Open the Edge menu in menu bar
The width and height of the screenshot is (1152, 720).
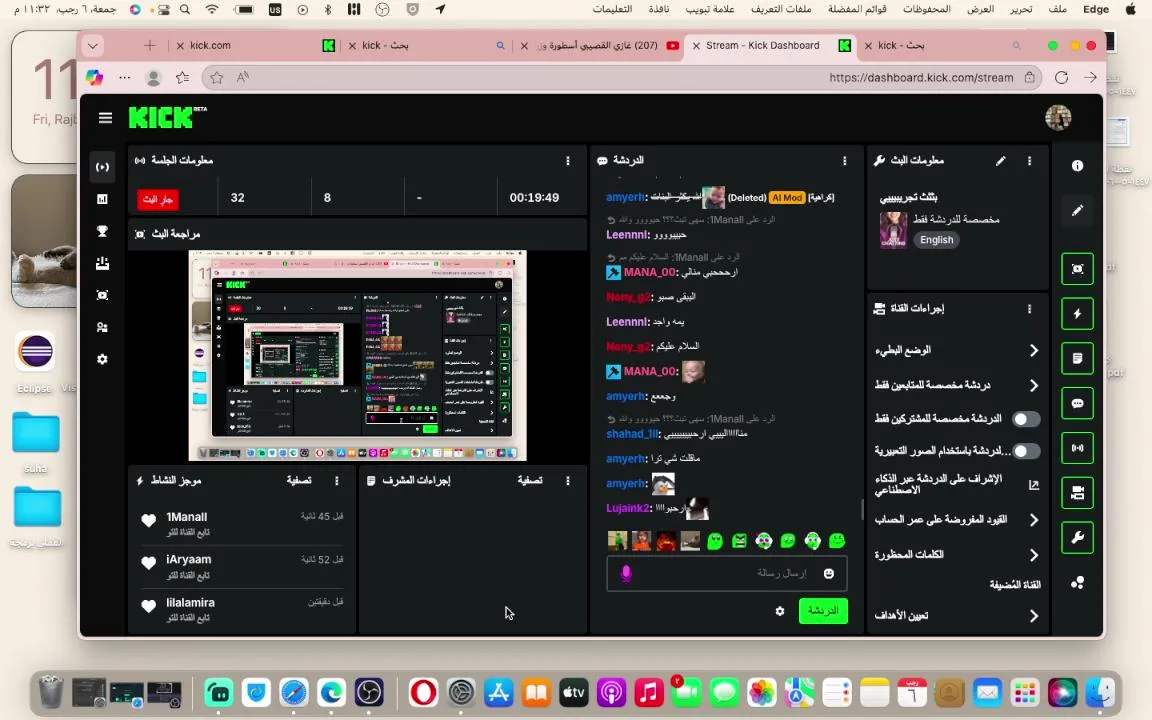pyautogui.click(x=1096, y=9)
